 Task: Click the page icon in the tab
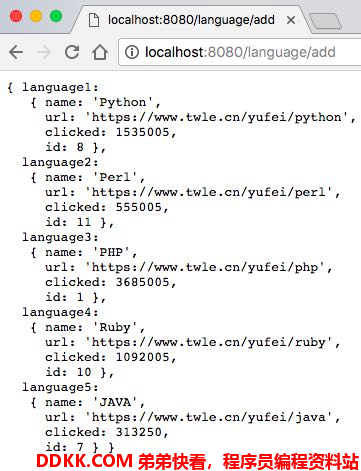coord(94,20)
